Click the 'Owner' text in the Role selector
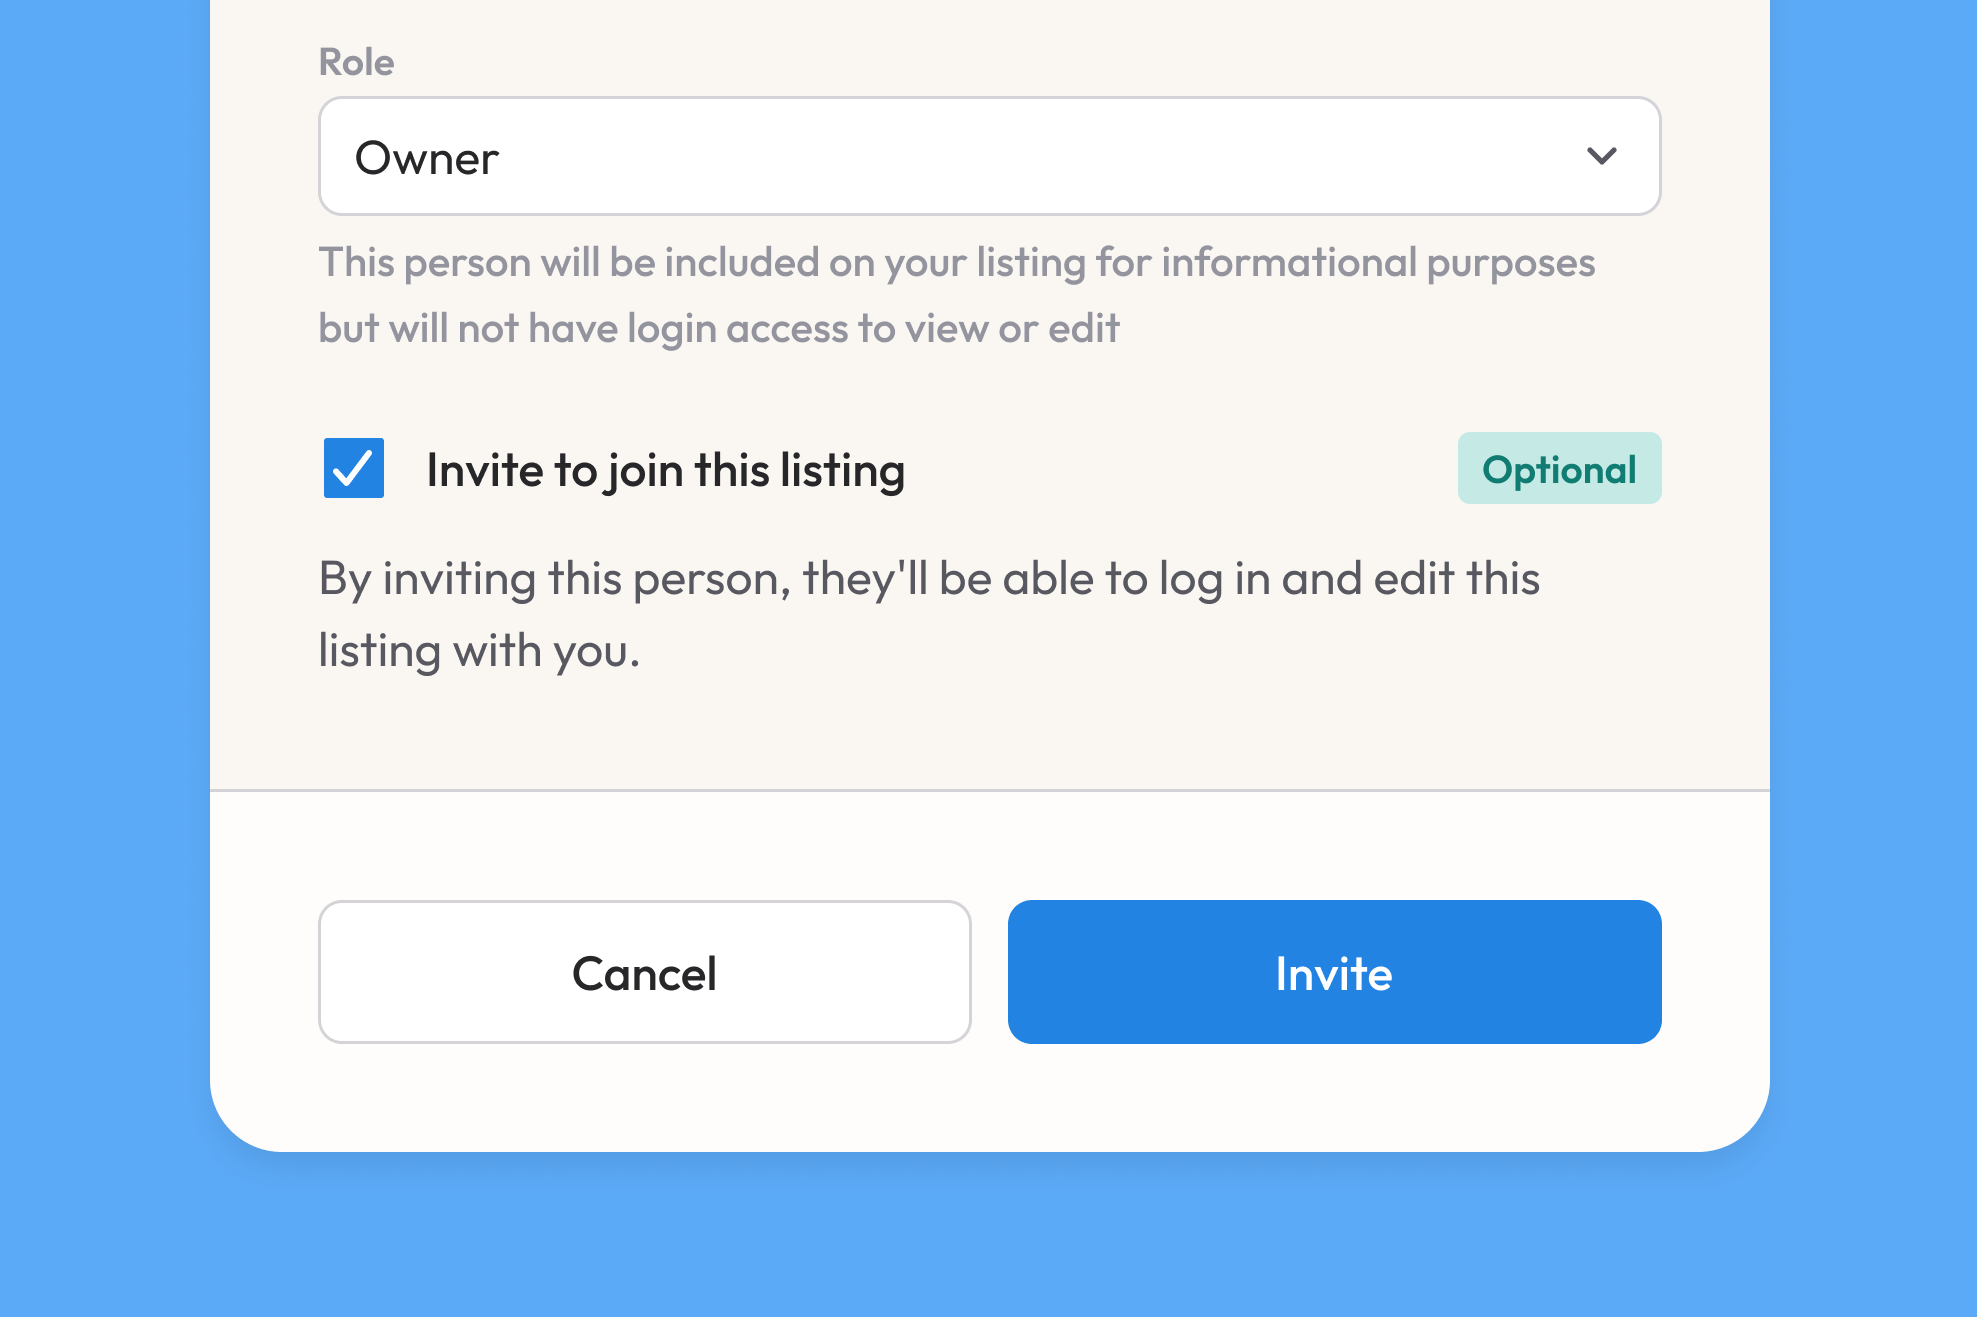Screen dimensions: 1977x1317 point(427,158)
